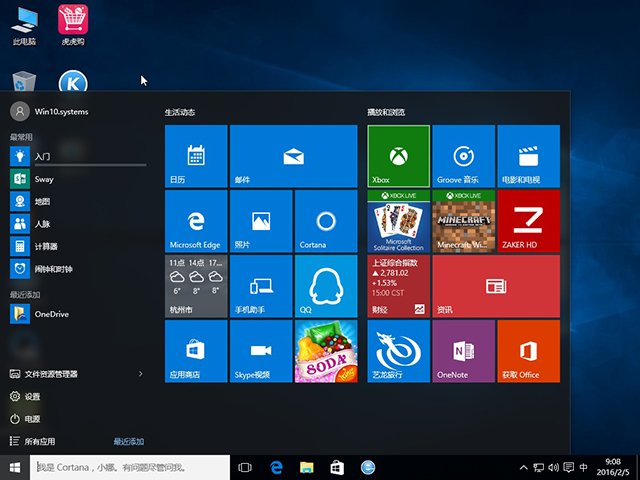Expand 所有应用 list

pyautogui.click(x=40, y=441)
